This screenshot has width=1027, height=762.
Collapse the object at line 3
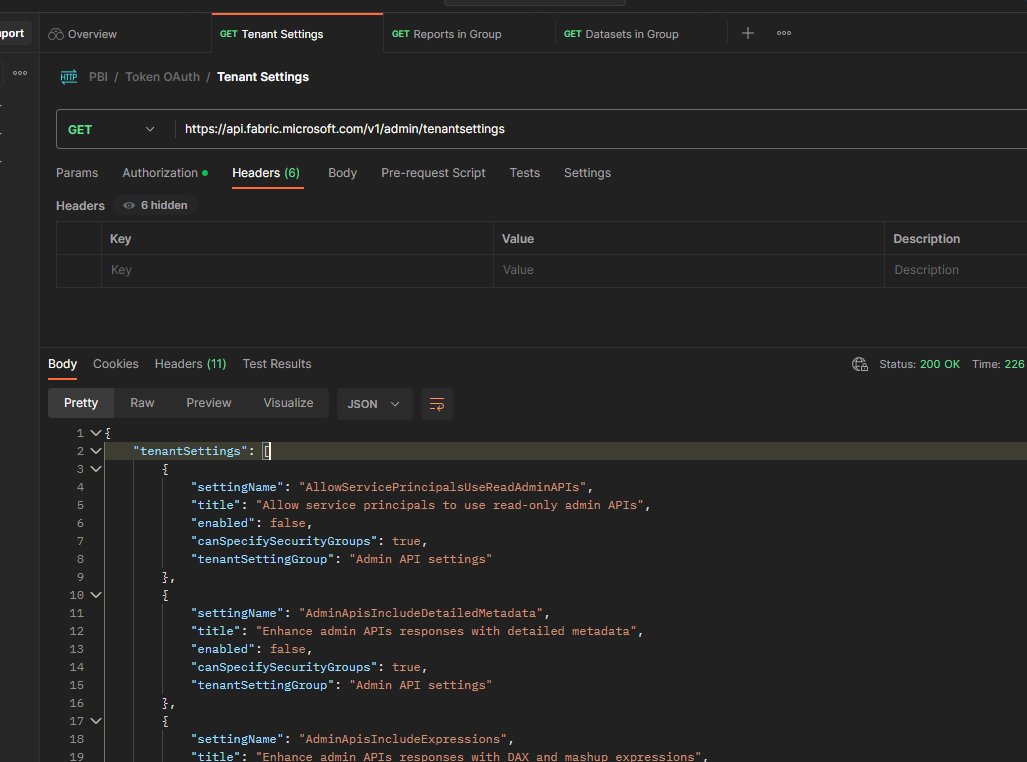(96, 469)
